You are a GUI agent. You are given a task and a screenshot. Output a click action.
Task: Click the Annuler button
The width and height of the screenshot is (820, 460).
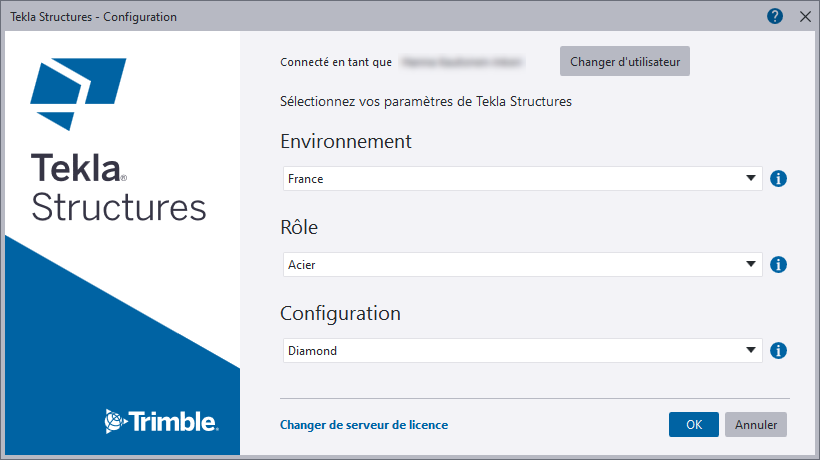756,424
